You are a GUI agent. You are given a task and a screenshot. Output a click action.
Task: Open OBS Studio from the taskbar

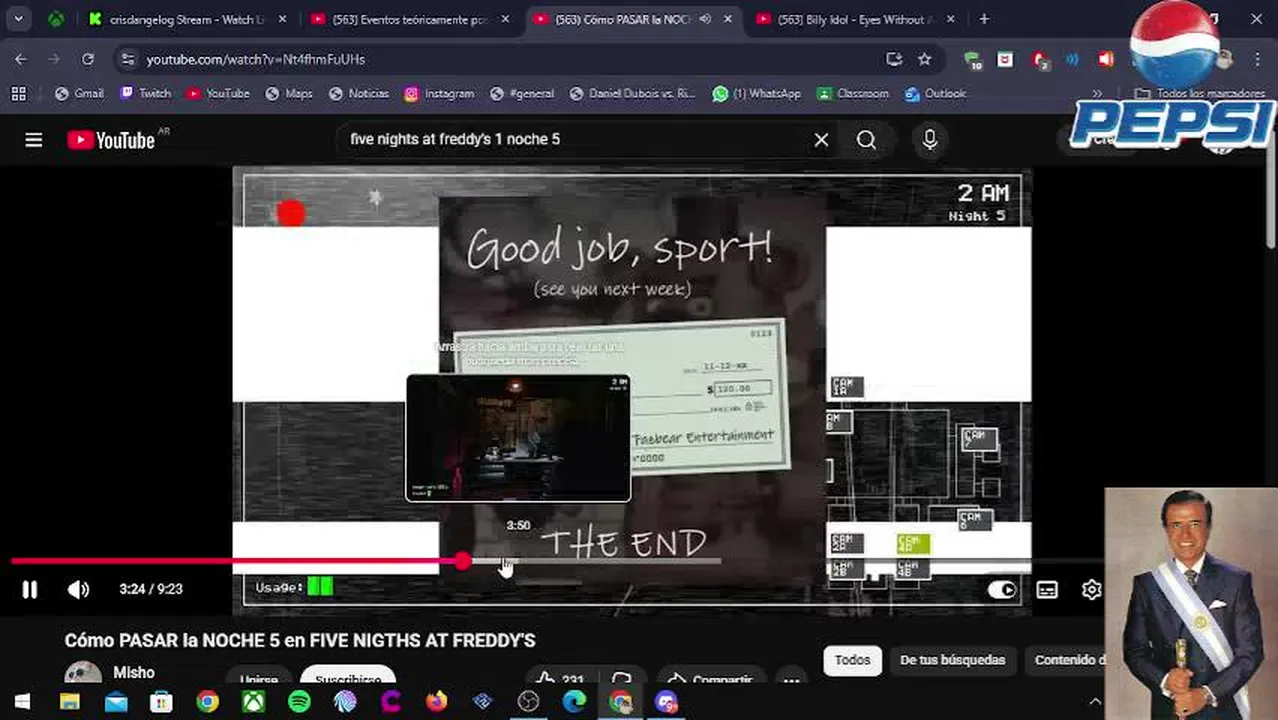click(x=528, y=702)
